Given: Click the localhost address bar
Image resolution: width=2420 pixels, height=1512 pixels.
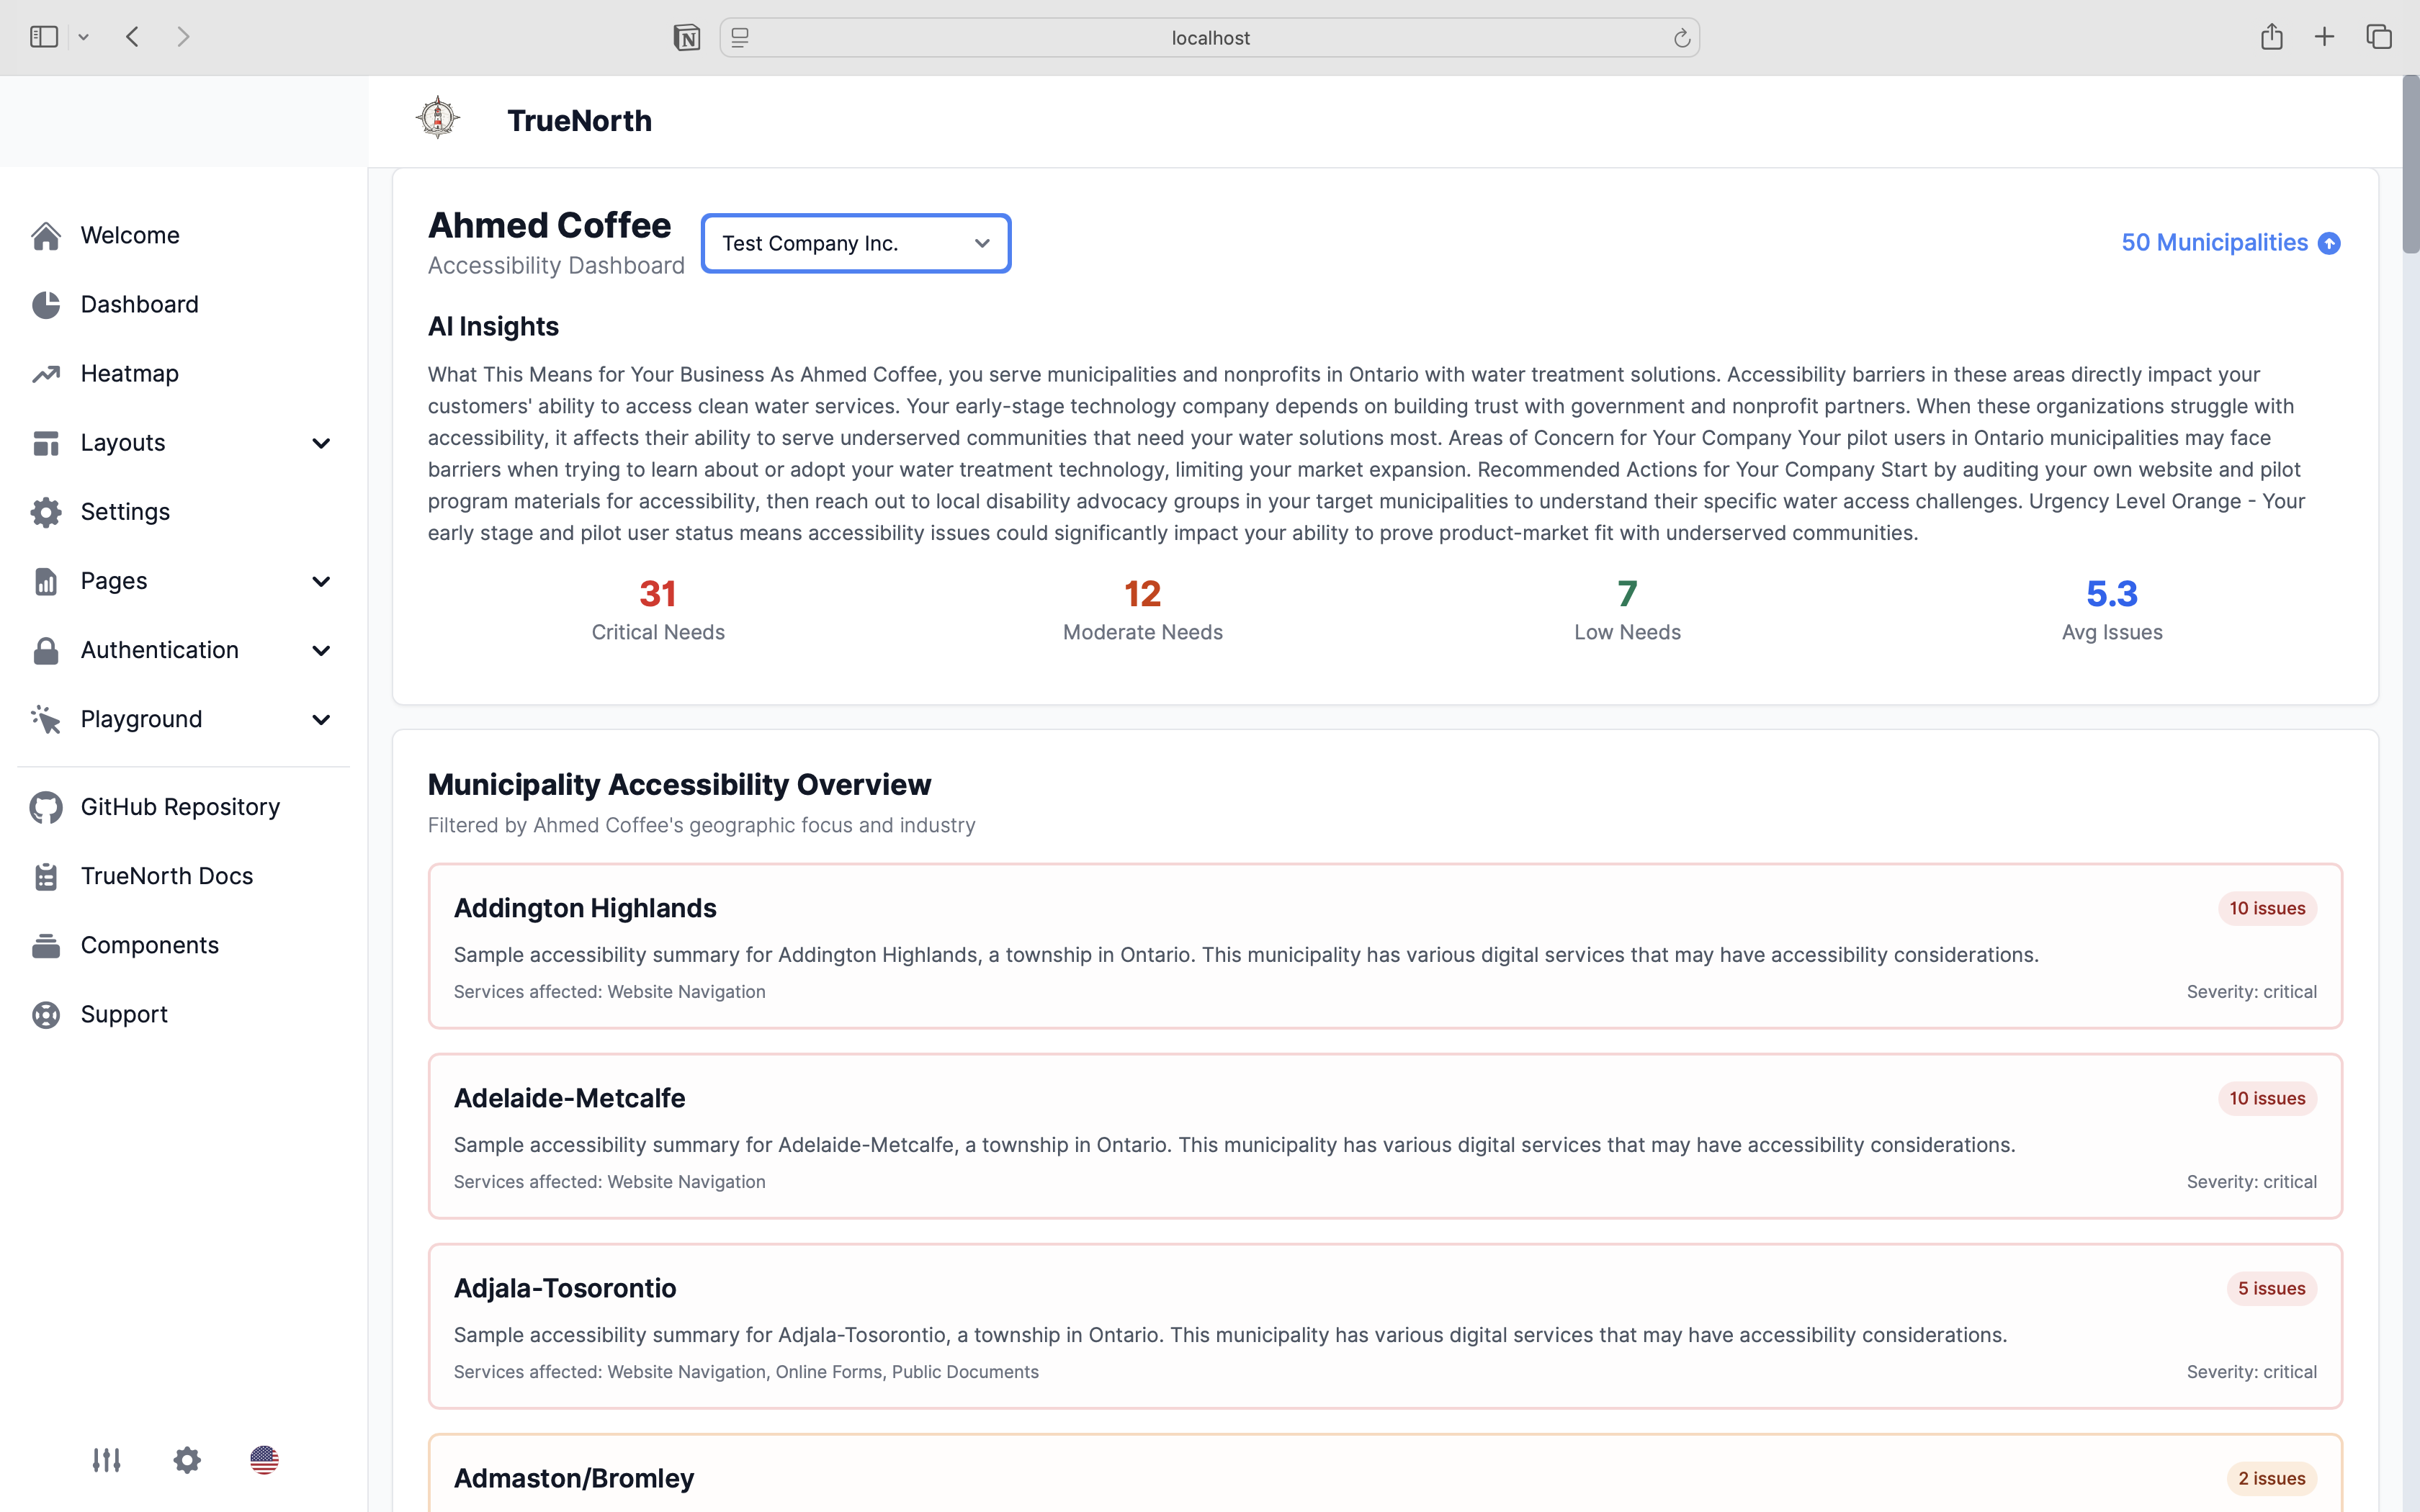Looking at the screenshot, I should tap(1210, 38).
